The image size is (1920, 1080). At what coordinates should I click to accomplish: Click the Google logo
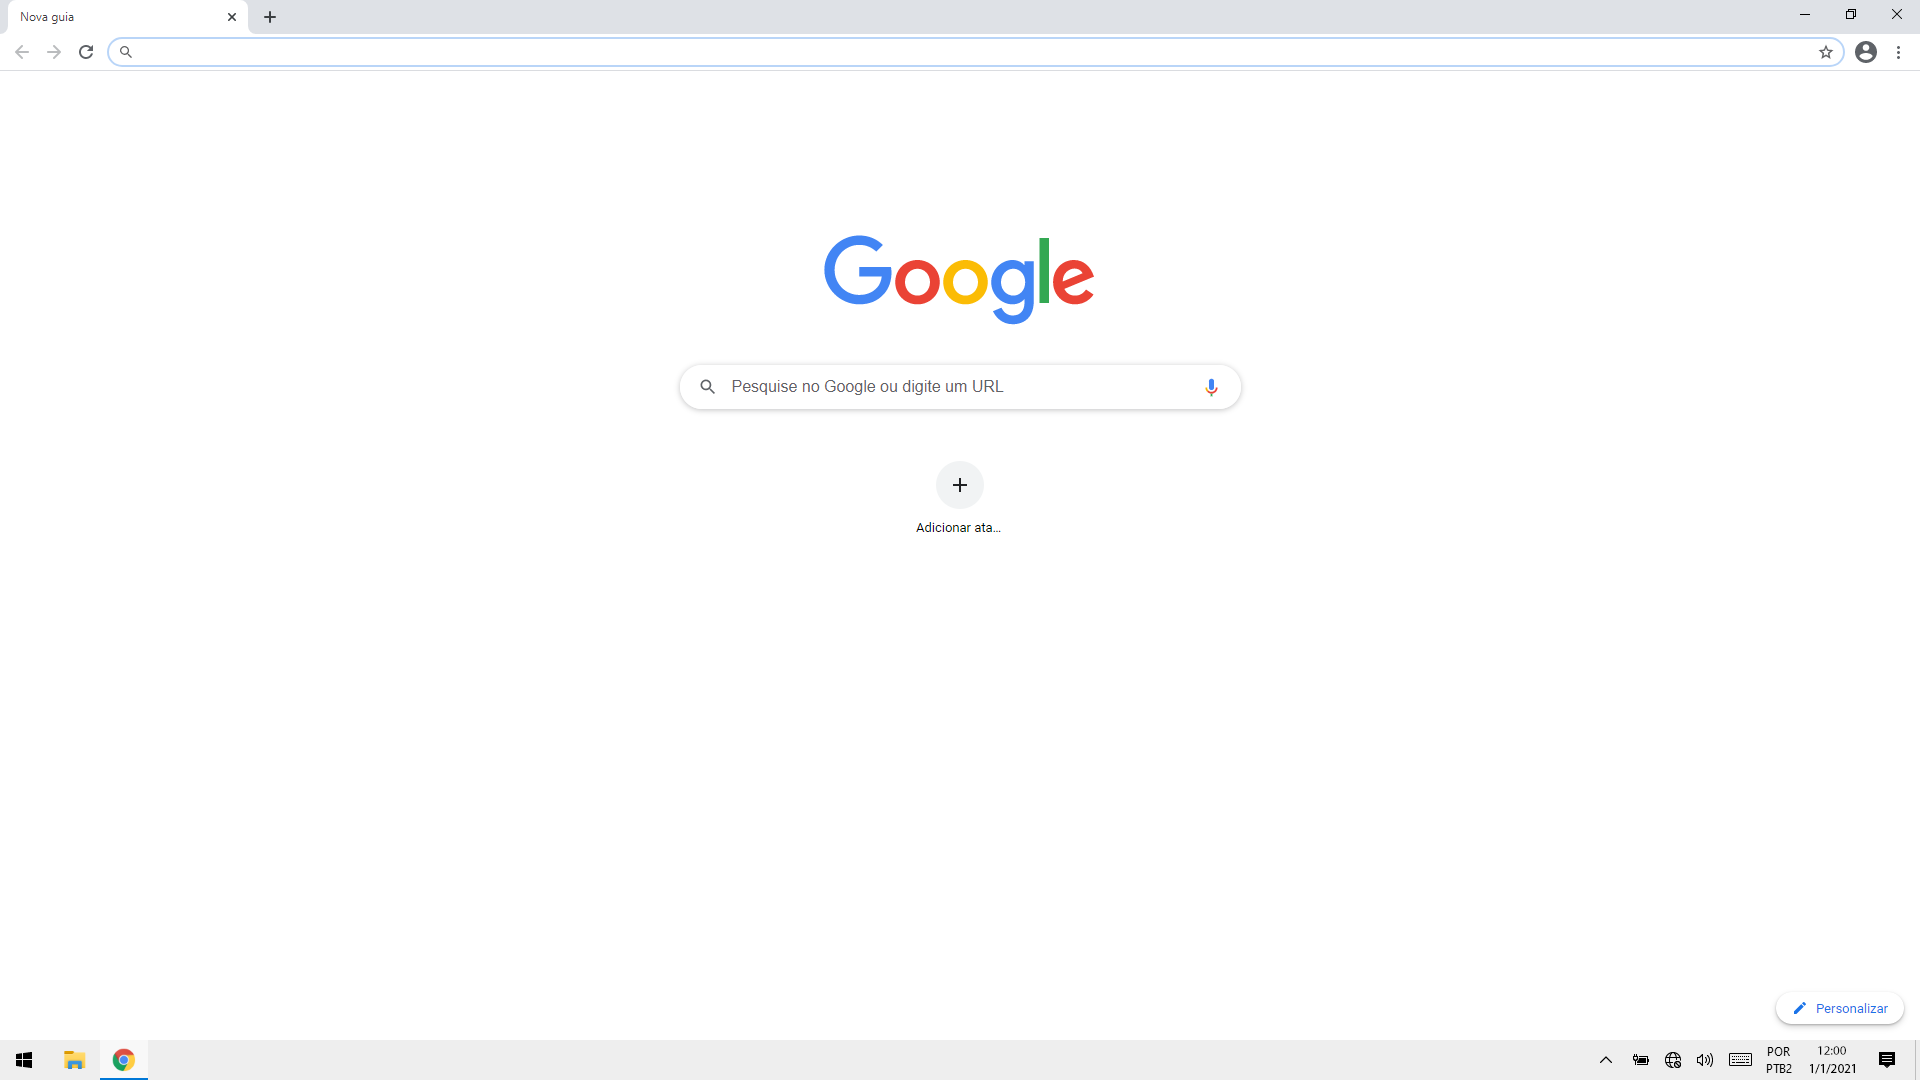tap(959, 280)
